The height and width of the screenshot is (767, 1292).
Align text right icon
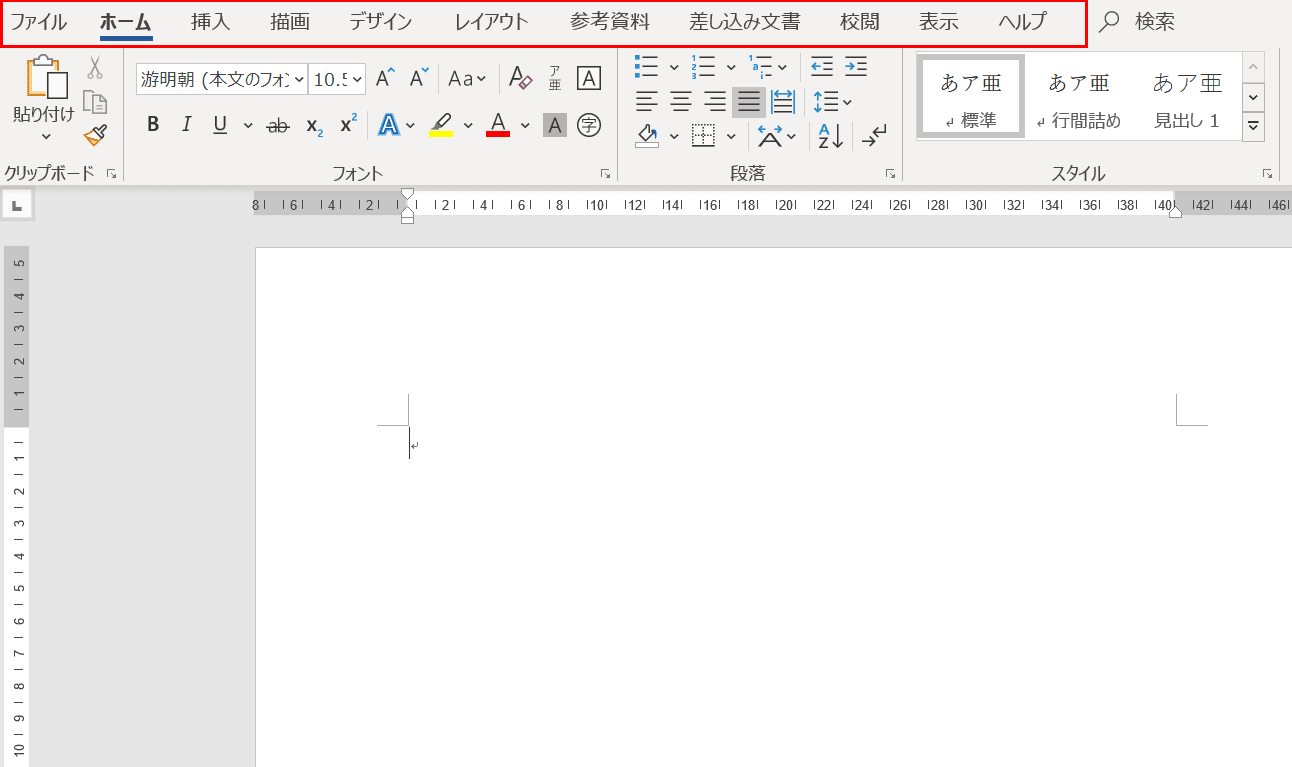pyautogui.click(x=715, y=101)
